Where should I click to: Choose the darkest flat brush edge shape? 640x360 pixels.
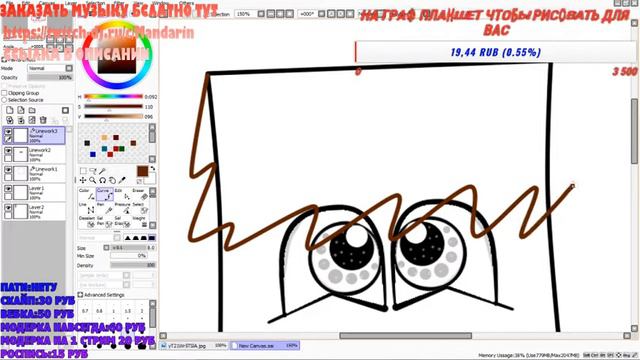pos(152,238)
